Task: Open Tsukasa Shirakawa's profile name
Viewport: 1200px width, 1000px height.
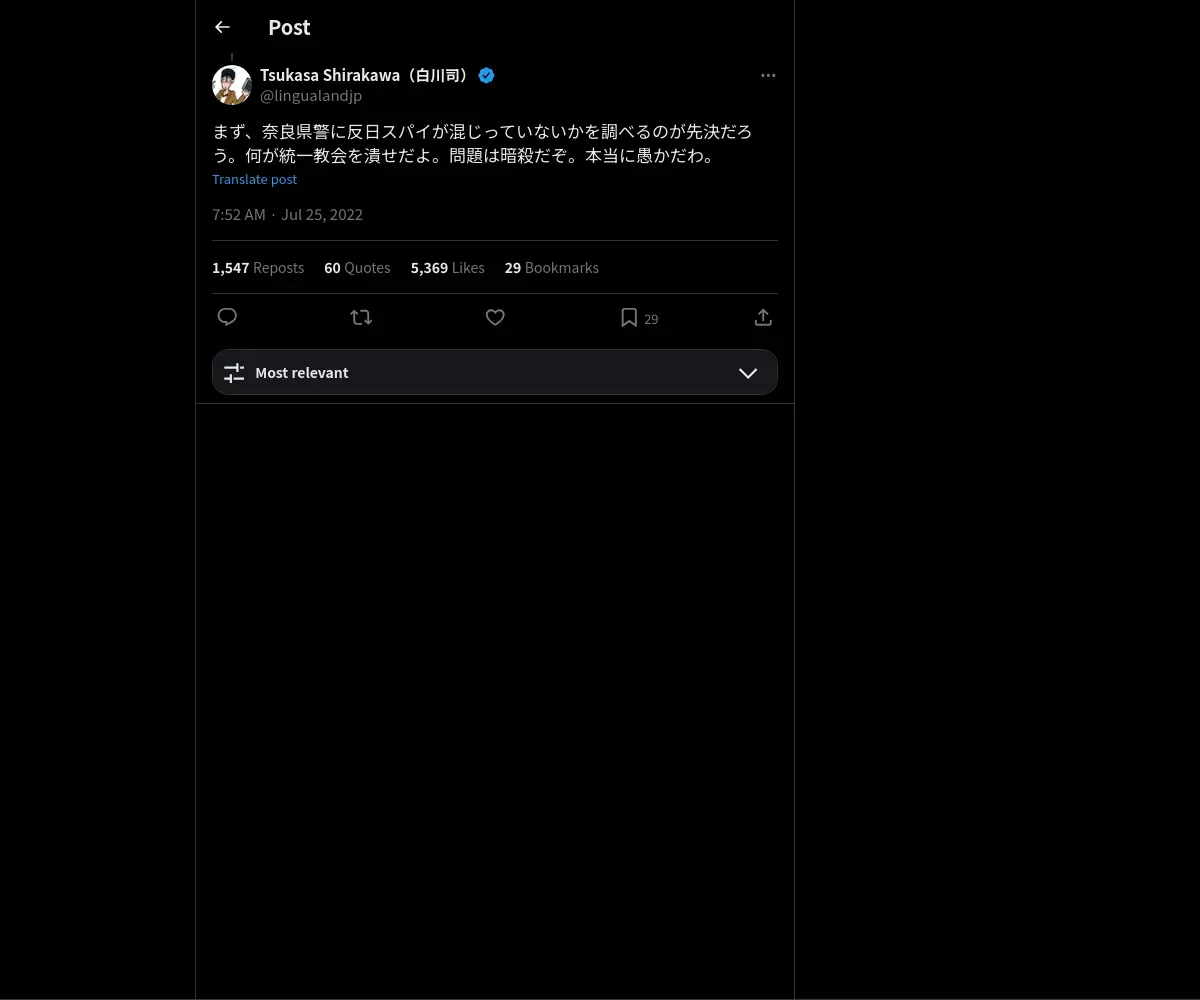Action: [x=366, y=75]
